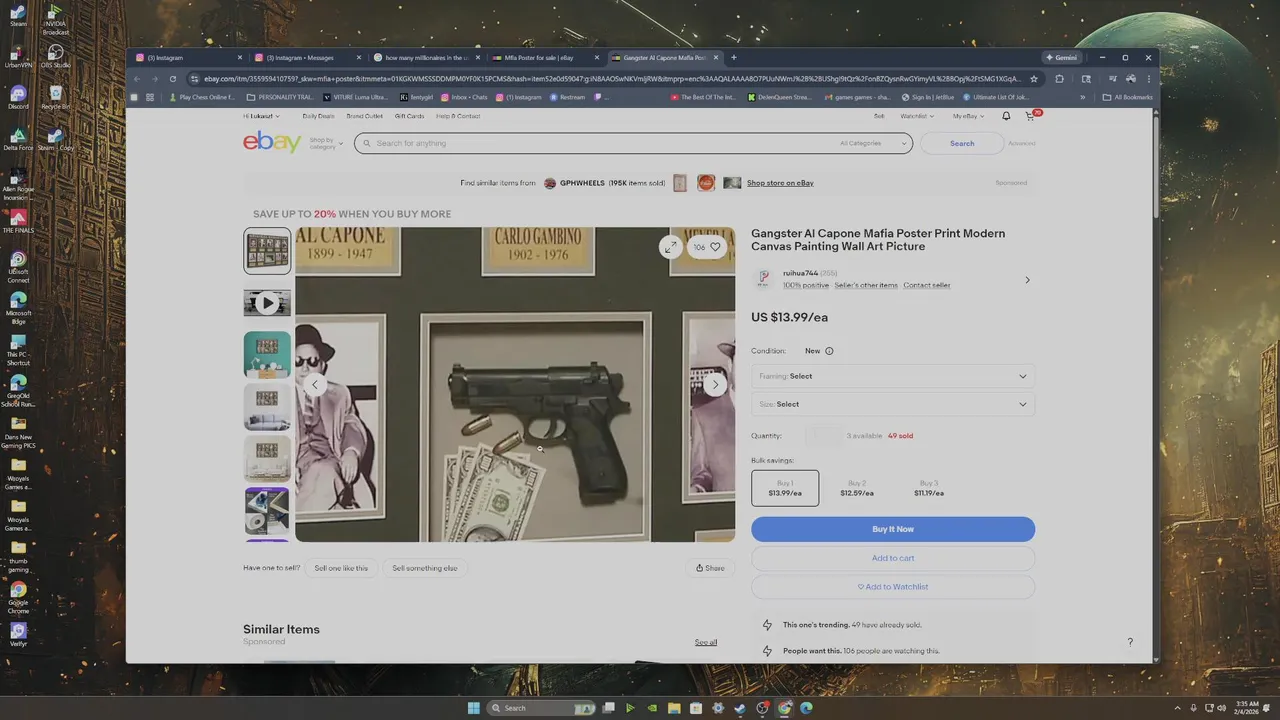Open Microsoft Edge from the taskbar
This screenshot has width=1280, height=720.
(806, 708)
